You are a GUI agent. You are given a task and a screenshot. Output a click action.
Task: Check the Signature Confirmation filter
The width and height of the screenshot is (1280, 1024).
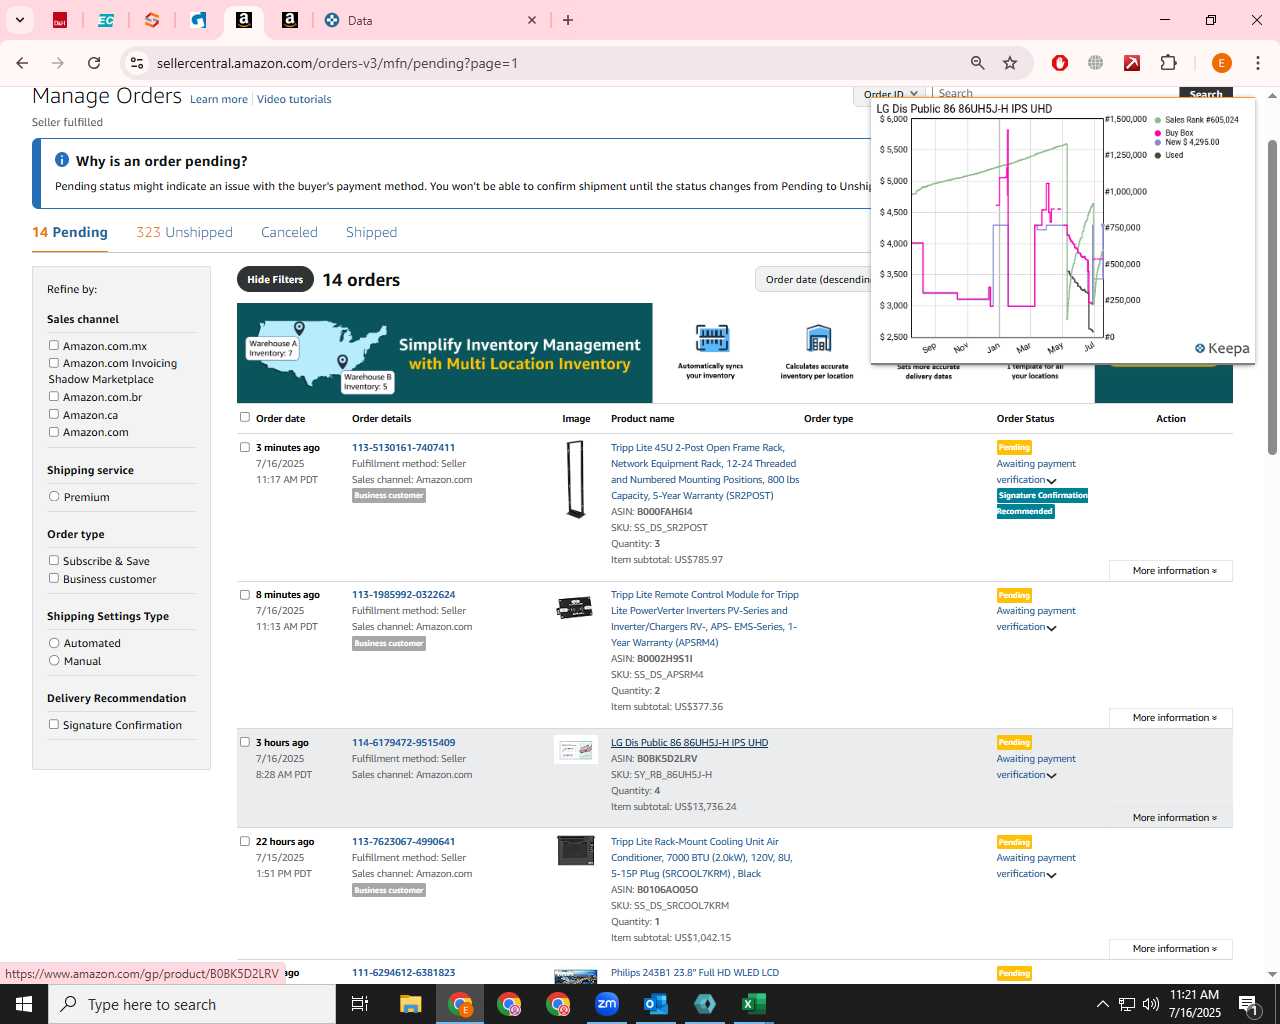[54, 725]
